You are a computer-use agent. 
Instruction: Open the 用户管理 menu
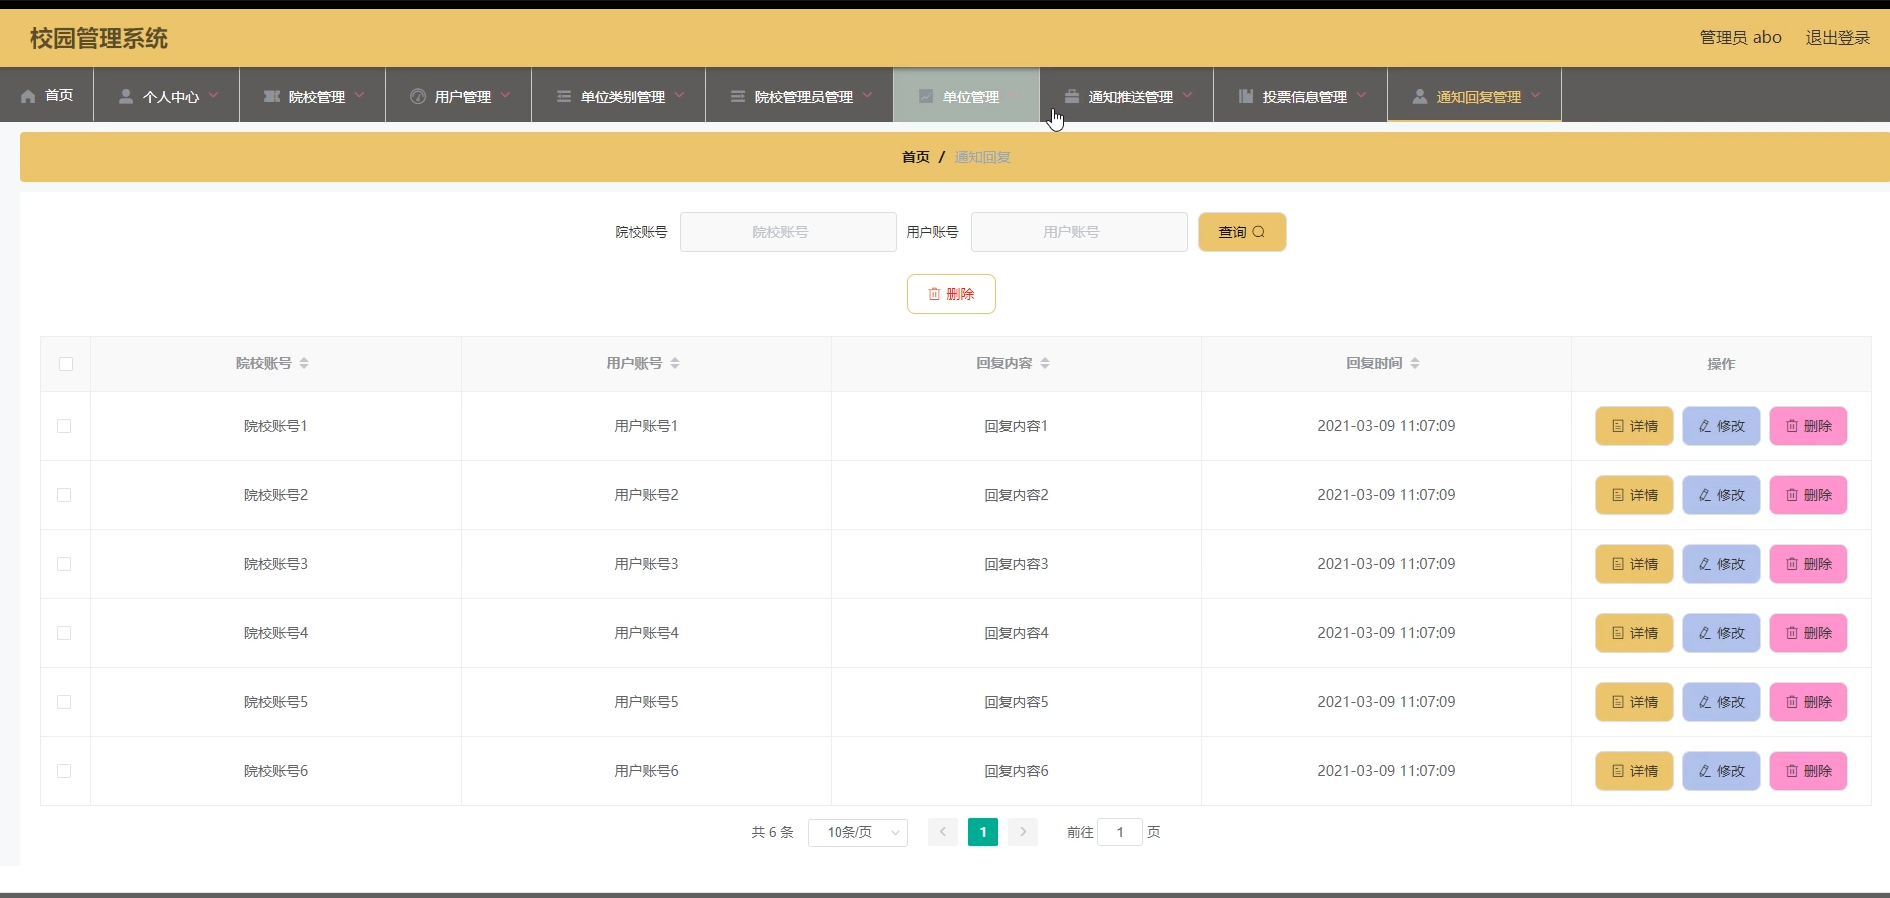(459, 95)
